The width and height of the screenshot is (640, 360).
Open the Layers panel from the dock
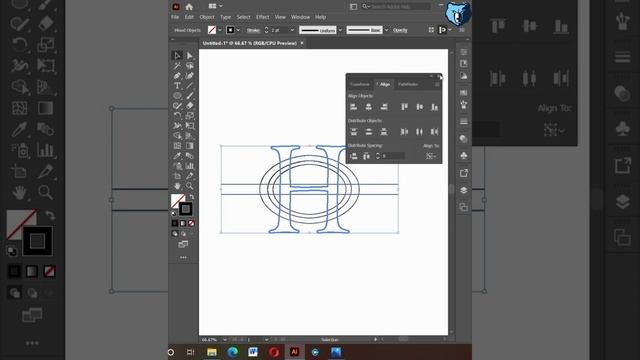[464, 190]
